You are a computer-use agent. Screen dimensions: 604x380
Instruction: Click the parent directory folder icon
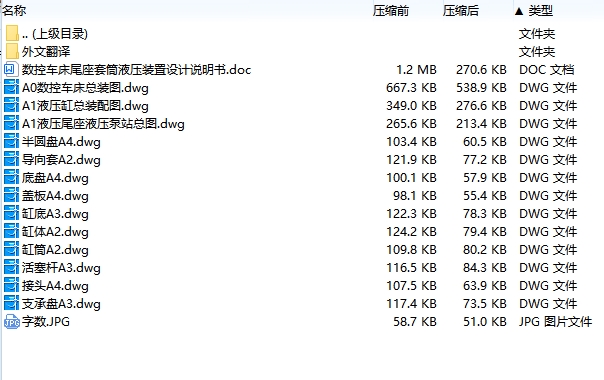[12, 34]
